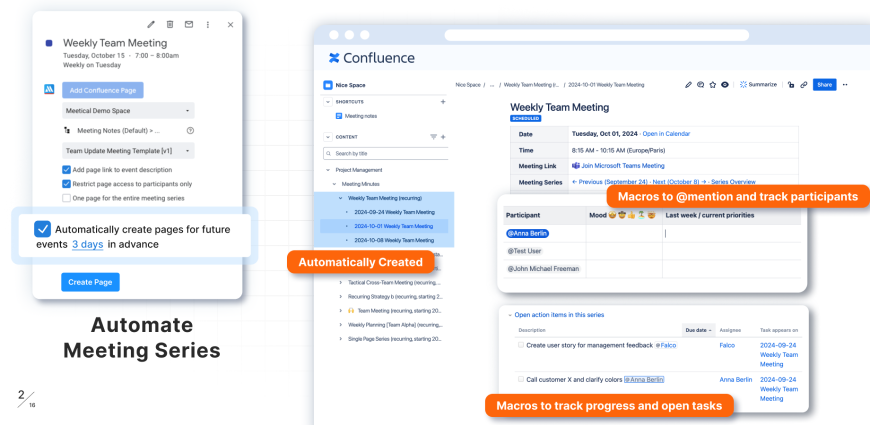Open the Team Update Meeting Template dropdown
The image size is (870, 425).
[128, 150]
